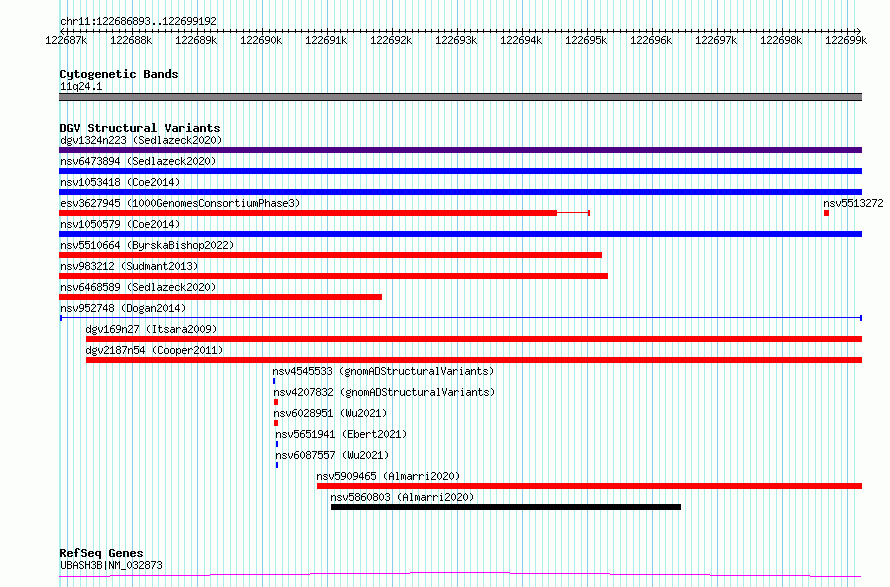
Task: Click the small blue nsv5651941 marker
Action: click(x=277, y=444)
